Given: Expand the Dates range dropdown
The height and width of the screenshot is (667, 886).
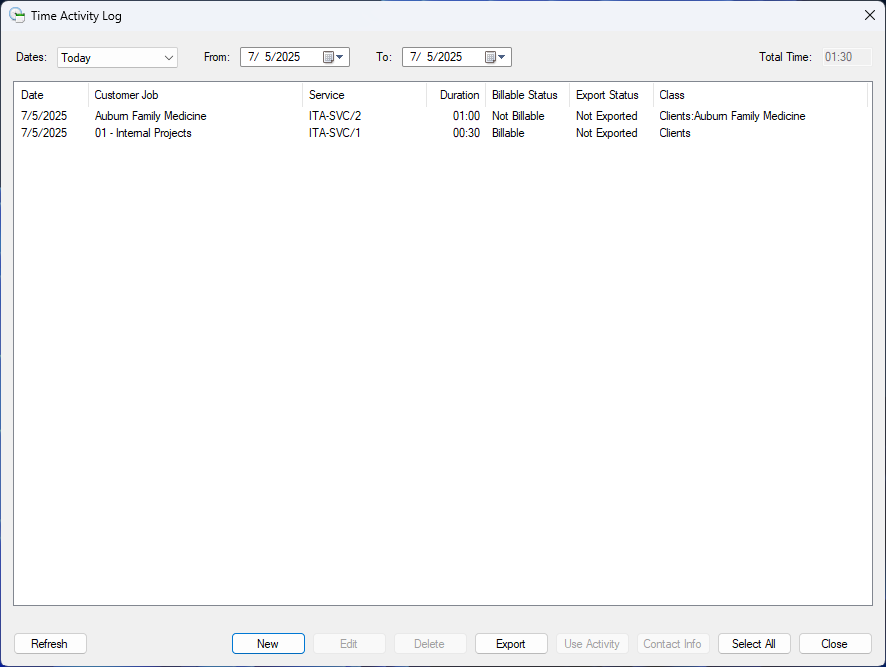Looking at the screenshot, I should (x=168, y=58).
